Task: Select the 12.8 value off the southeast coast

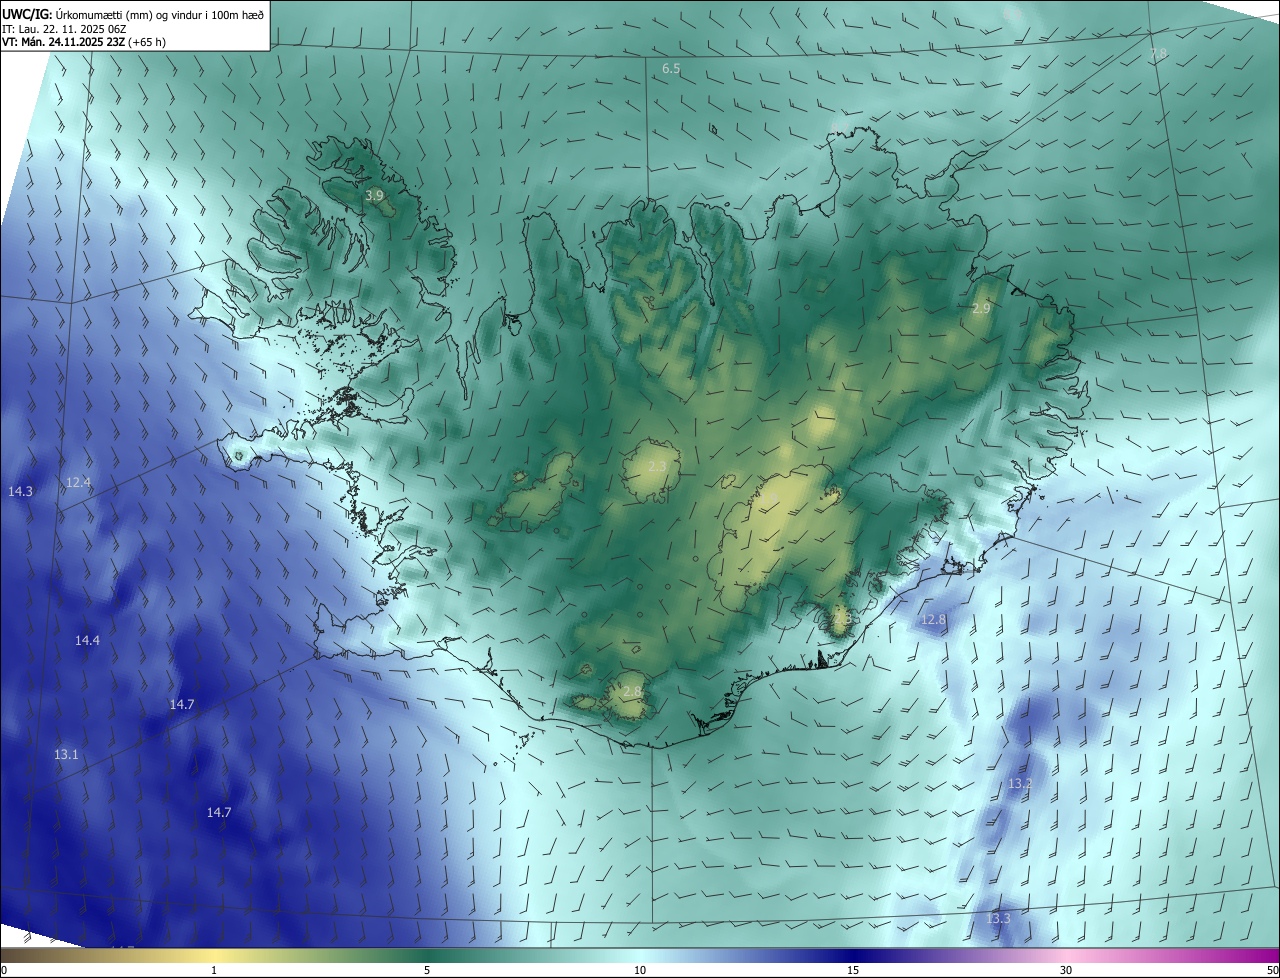Action: coord(933,620)
